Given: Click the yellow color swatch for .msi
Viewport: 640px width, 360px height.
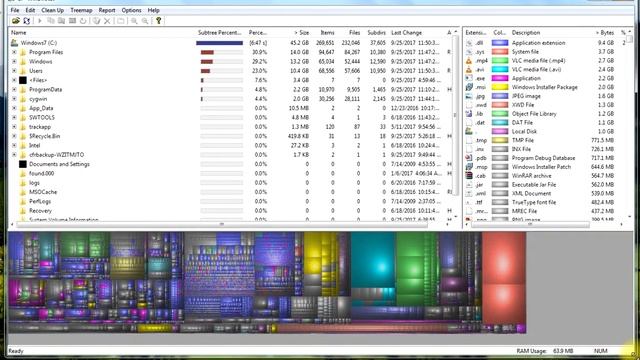Looking at the screenshot, I should click(x=500, y=87).
